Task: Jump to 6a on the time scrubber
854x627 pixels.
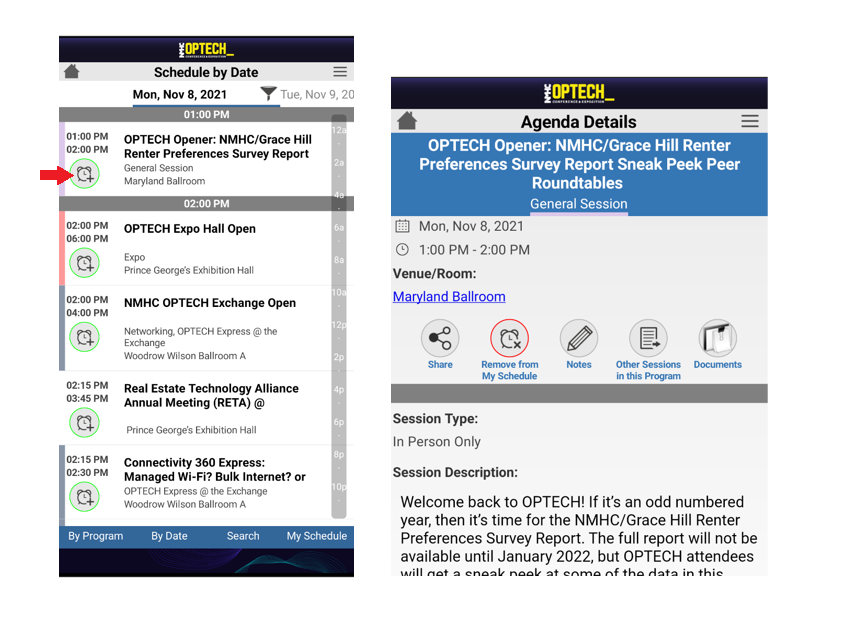Action: coord(339,228)
